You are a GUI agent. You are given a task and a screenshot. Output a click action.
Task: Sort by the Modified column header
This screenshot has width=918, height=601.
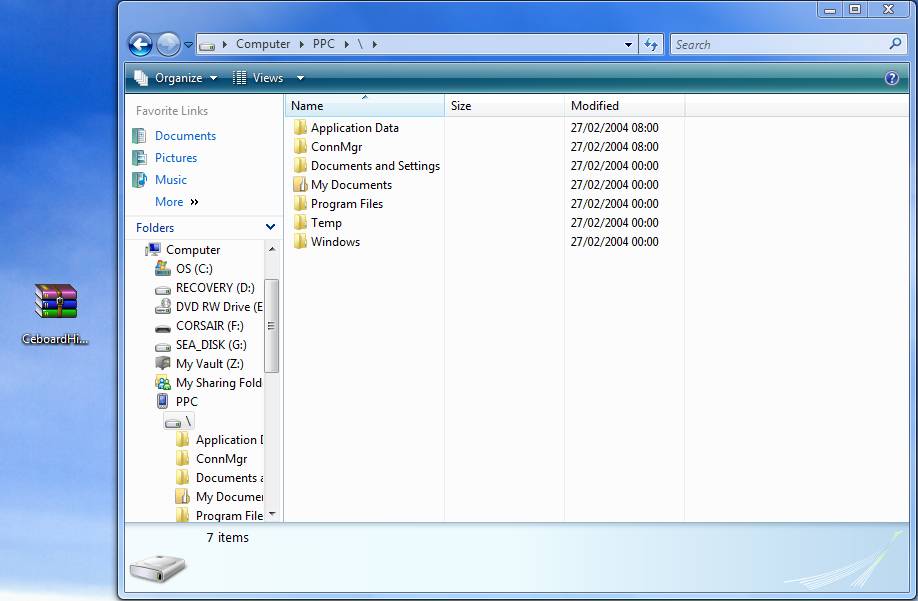(595, 106)
